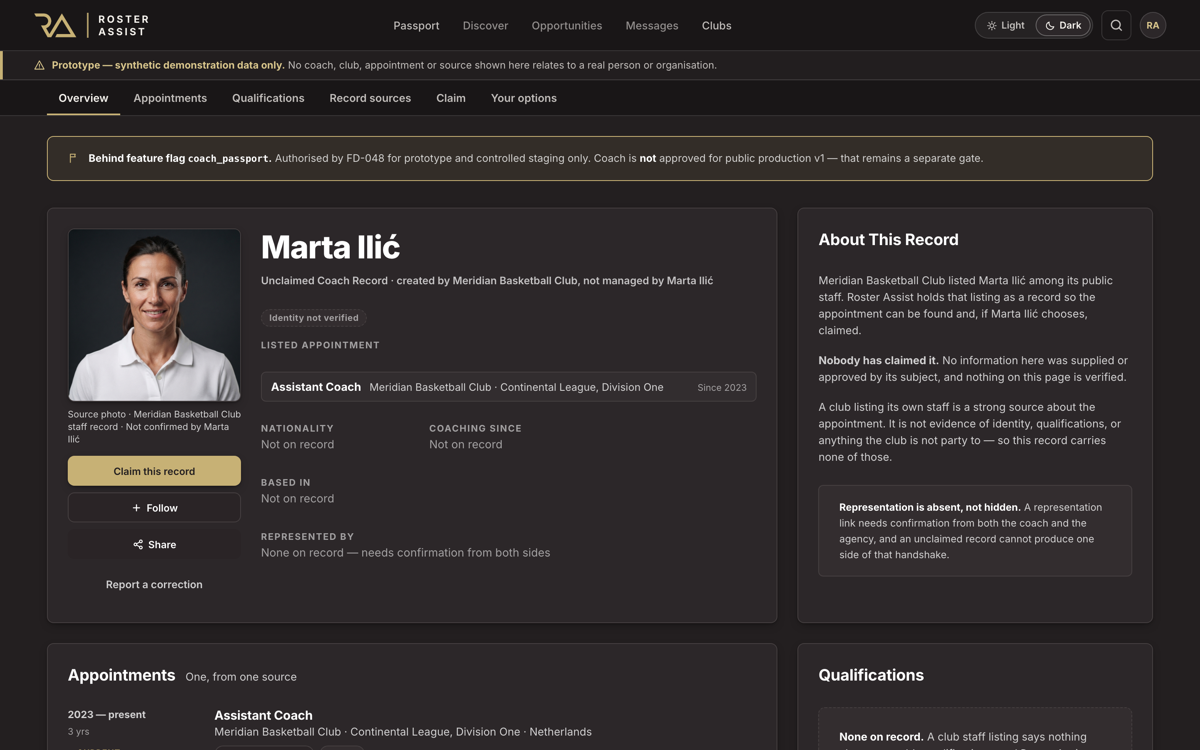Screen dimensions: 1200x750
Task: Open the Claim tab
Action: 451,98
